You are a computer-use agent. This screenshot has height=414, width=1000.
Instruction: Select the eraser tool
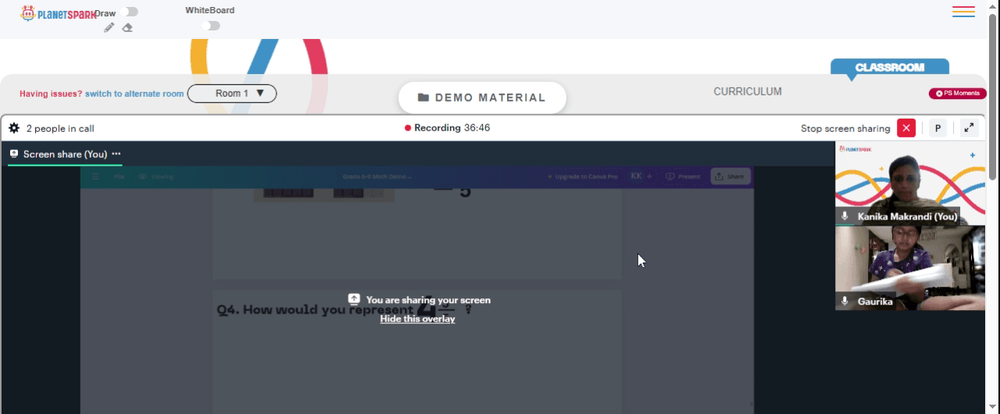pos(128,27)
